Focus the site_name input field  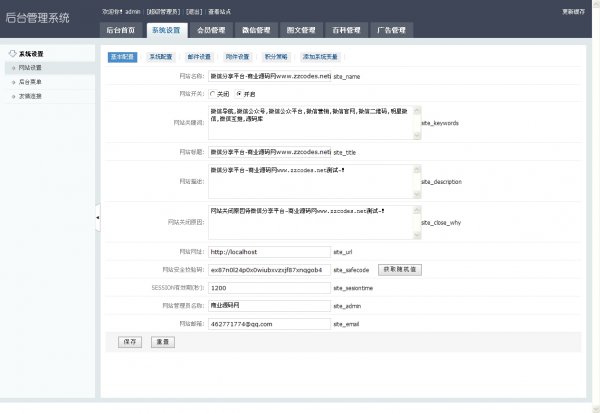(x=270, y=76)
